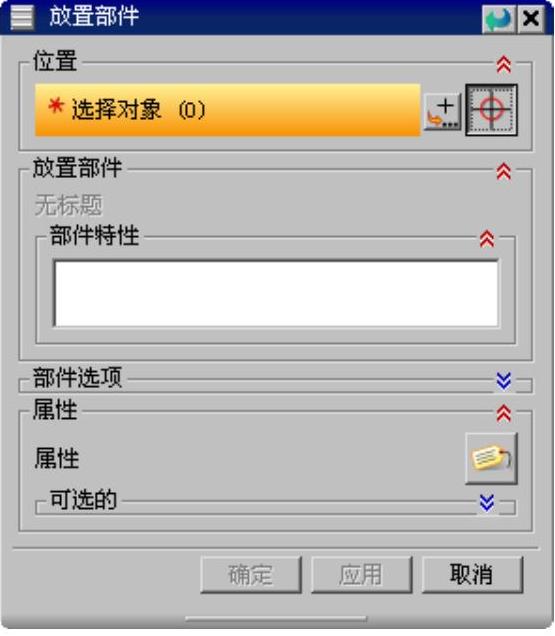Collapse the 部件特性 subsection chevron
This screenshot has width=555, height=636.
(x=487, y=238)
